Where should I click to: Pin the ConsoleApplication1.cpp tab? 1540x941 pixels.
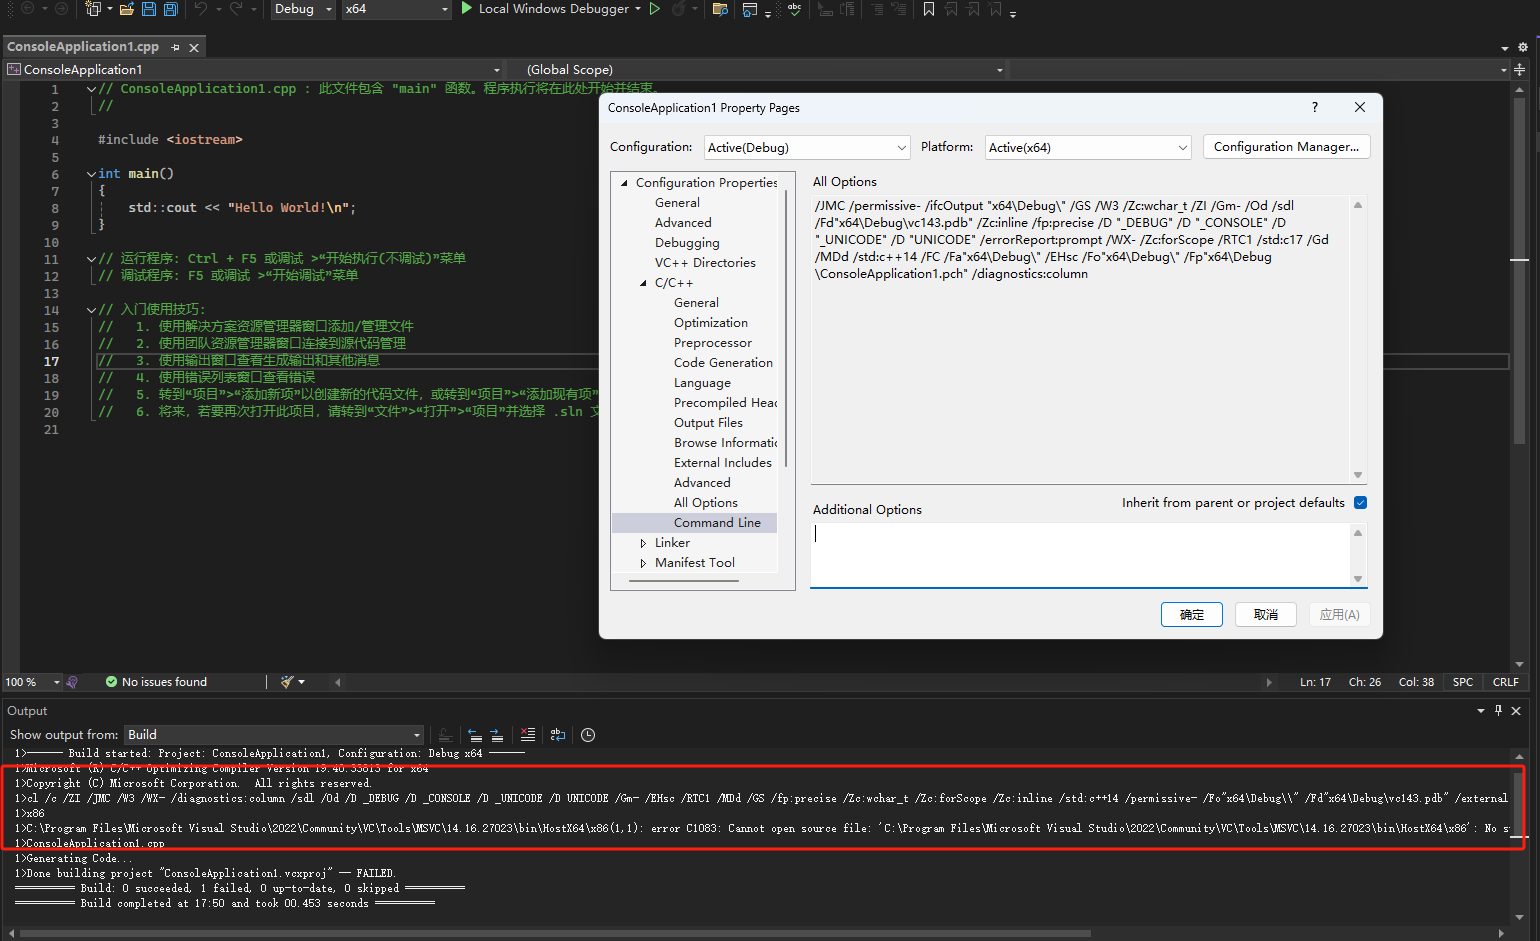(175, 47)
